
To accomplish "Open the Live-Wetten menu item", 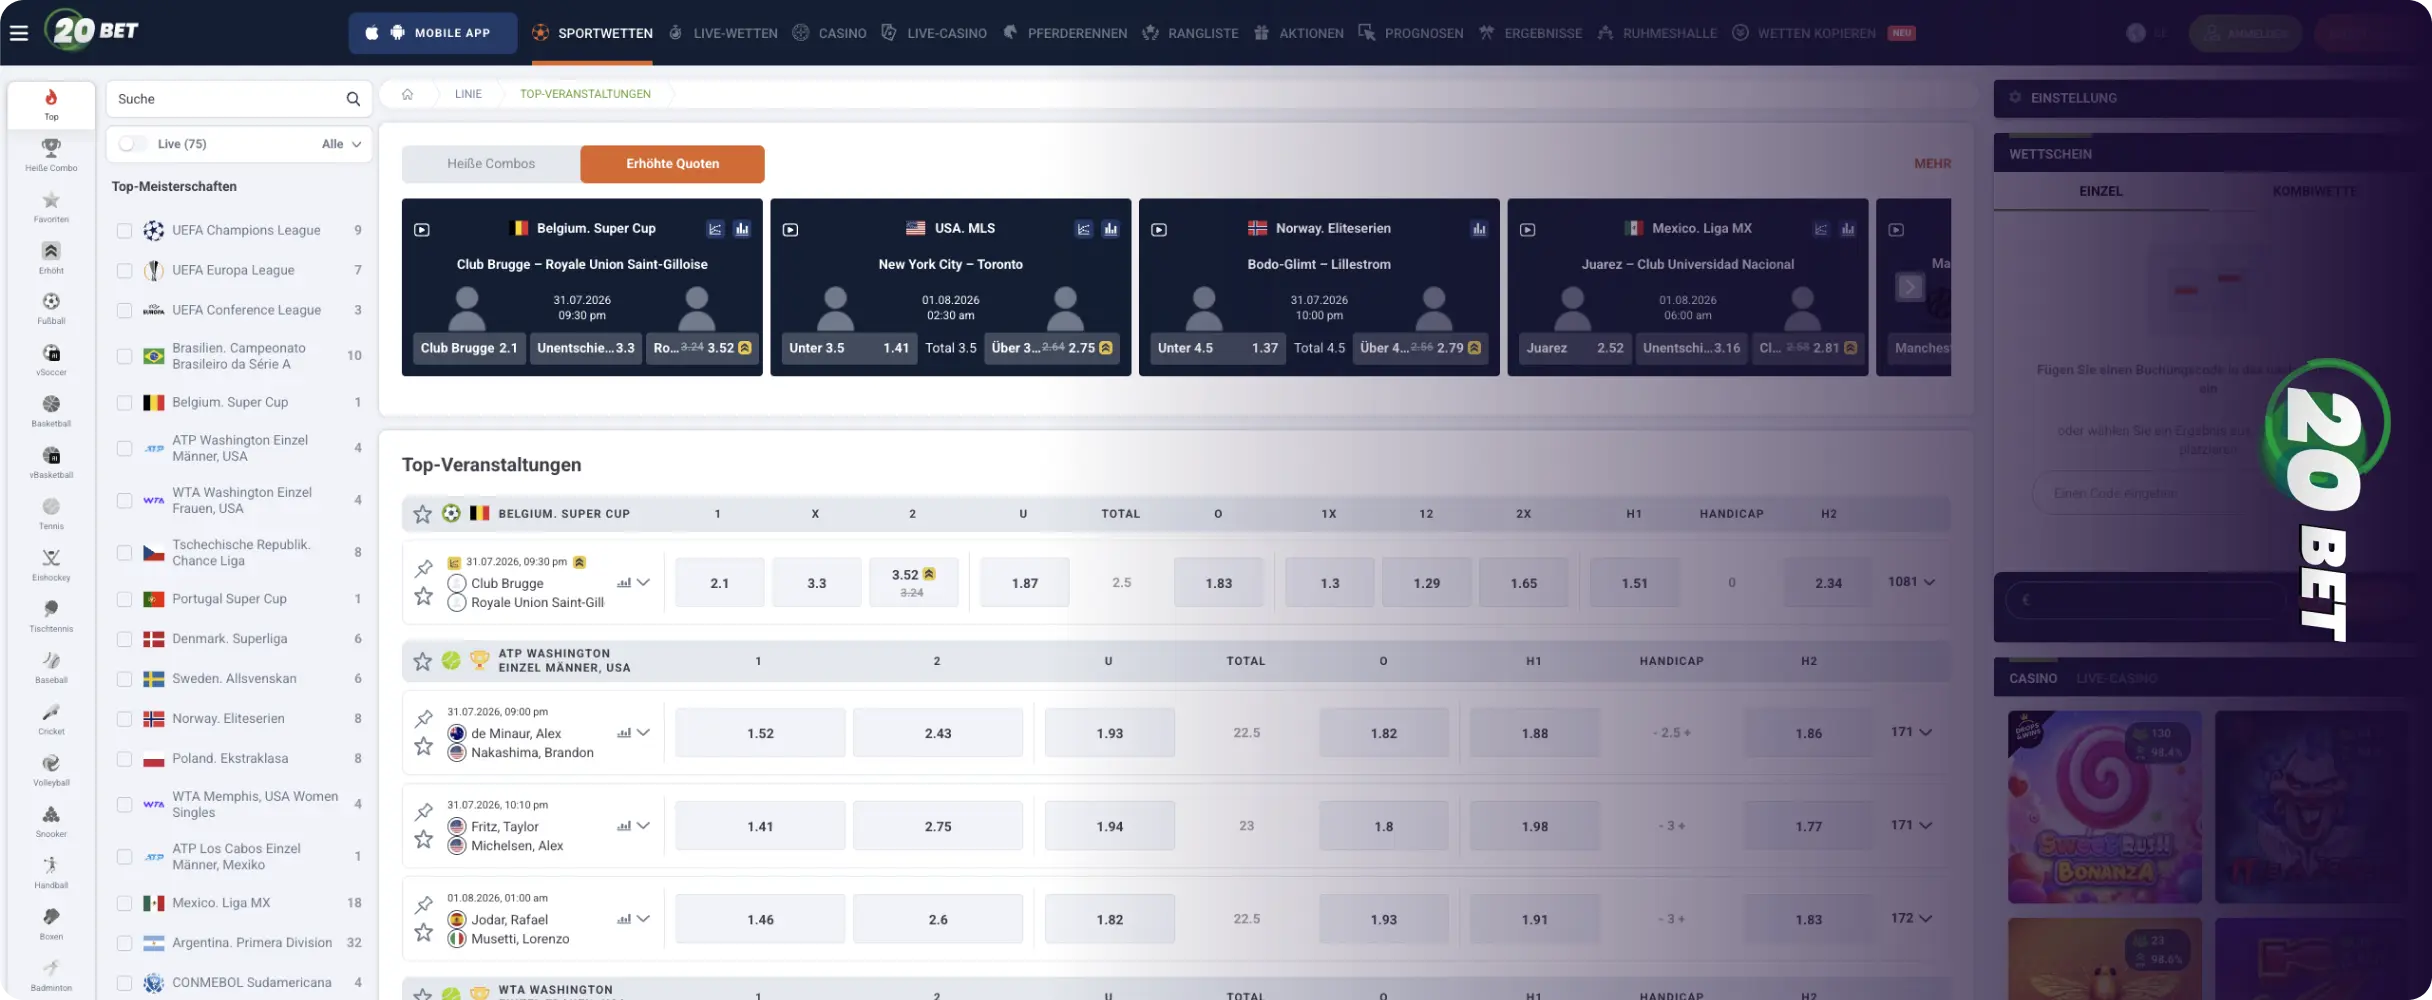I will pos(723,33).
